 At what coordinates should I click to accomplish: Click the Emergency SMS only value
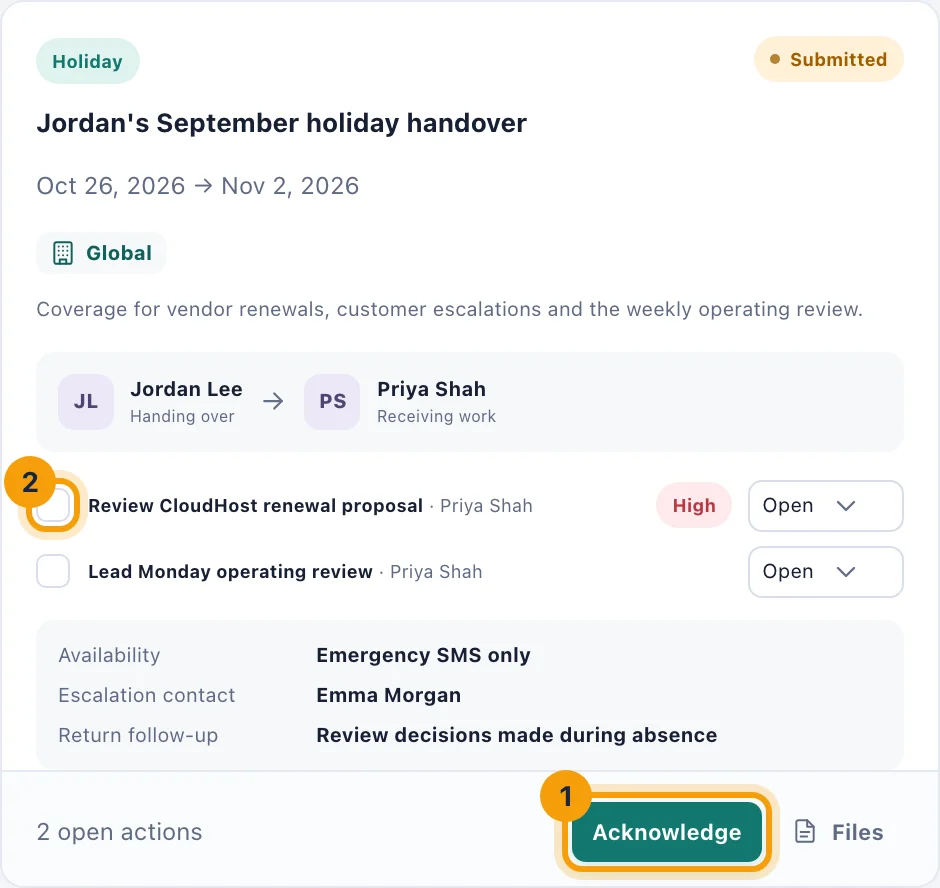423,655
